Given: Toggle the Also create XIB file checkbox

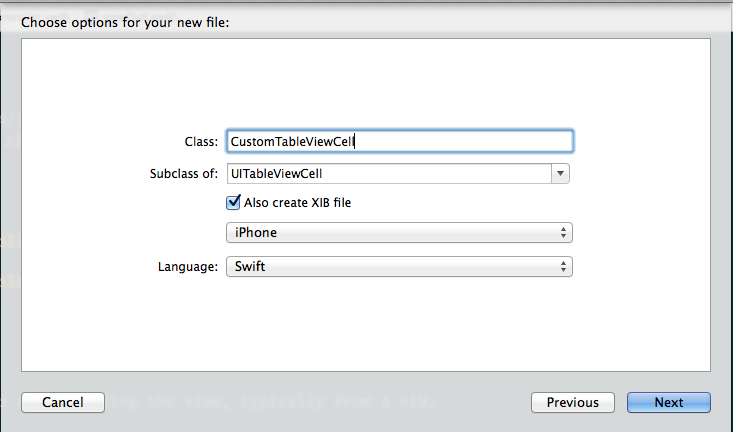Looking at the screenshot, I should click(x=234, y=202).
